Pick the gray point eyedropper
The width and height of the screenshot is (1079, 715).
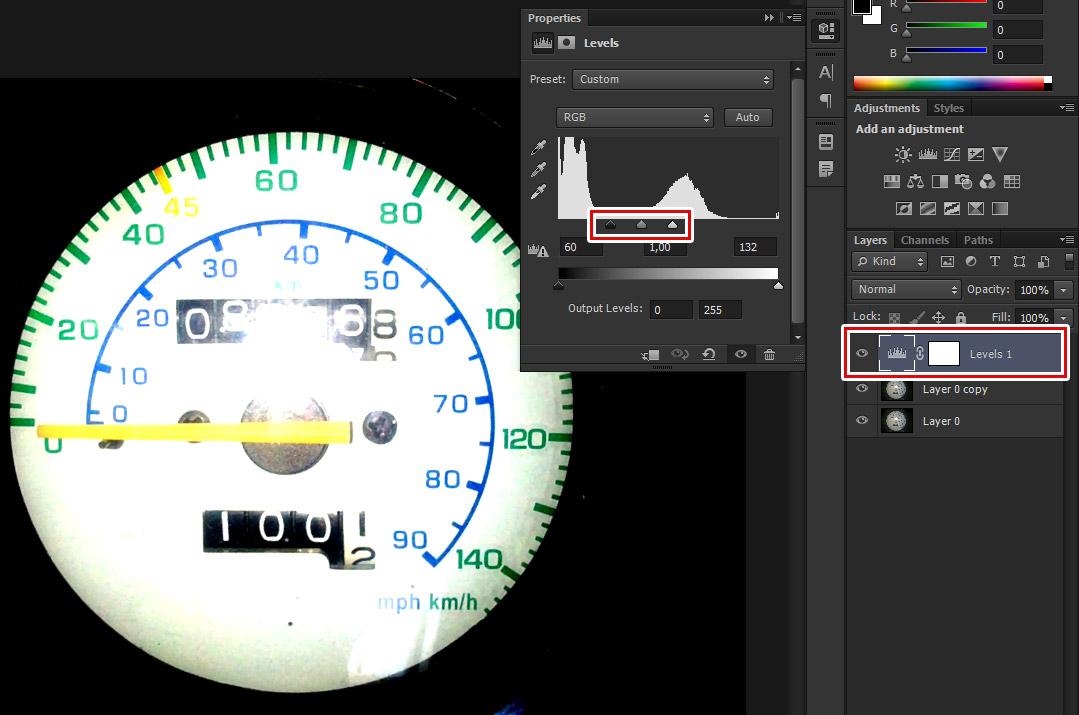pyautogui.click(x=538, y=169)
